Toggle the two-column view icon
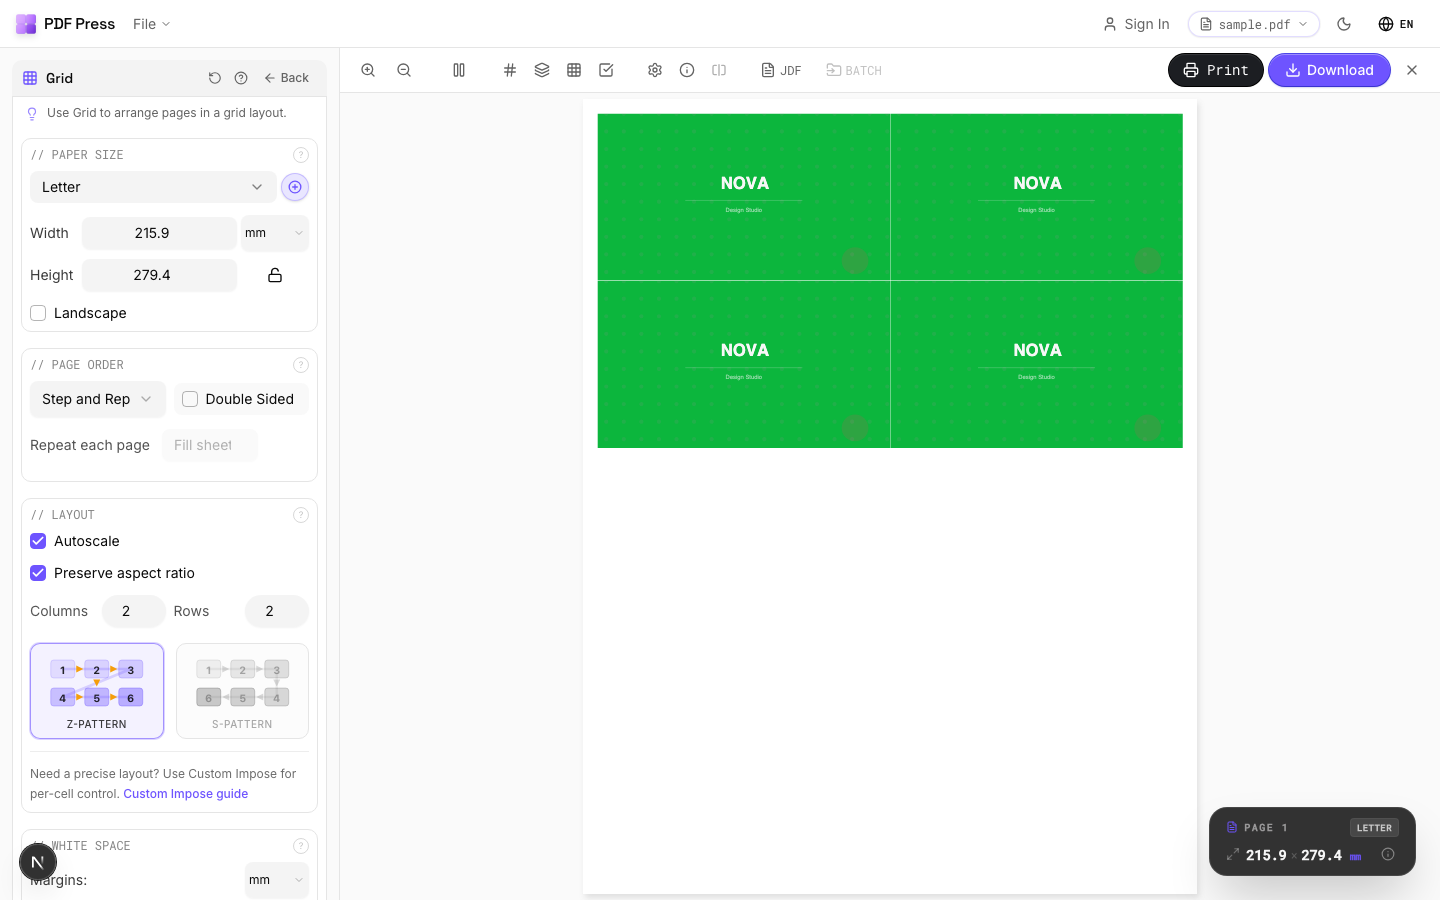The height and width of the screenshot is (900, 1440). [459, 70]
